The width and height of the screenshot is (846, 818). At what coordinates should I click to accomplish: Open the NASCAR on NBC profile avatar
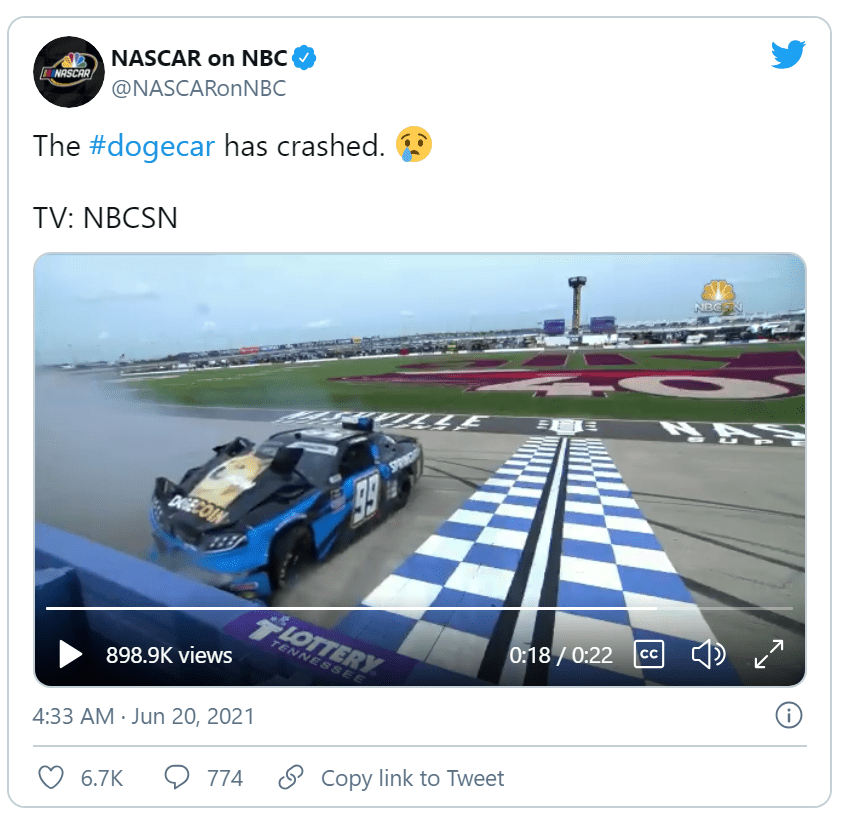(69, 72)
